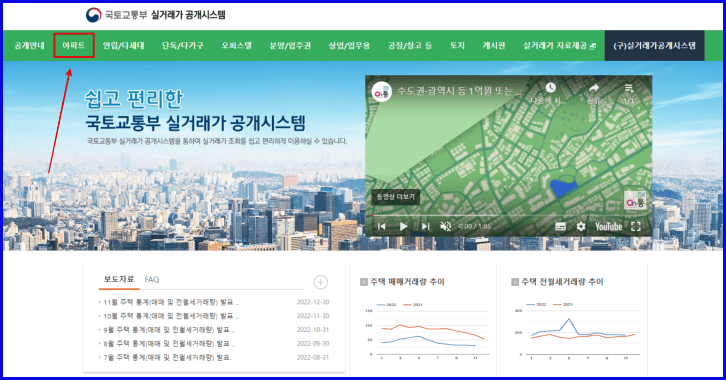Select the 단독/다가구 menu
726x380 pixels.
click(x=182, y=45)
